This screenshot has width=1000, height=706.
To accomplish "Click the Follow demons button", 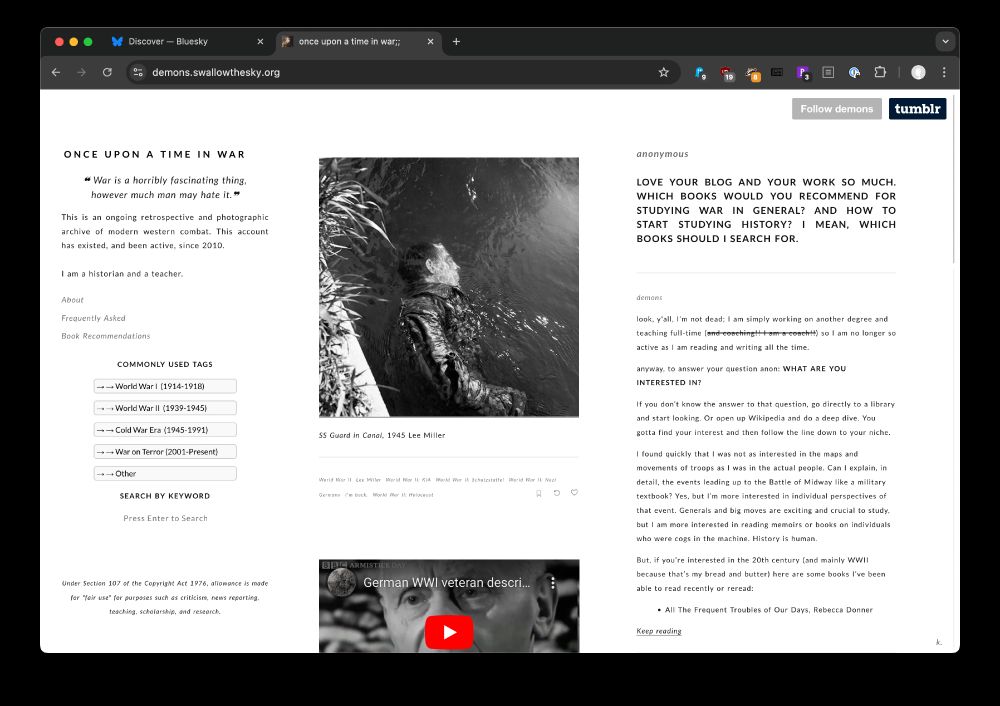I will coord(837,108).
